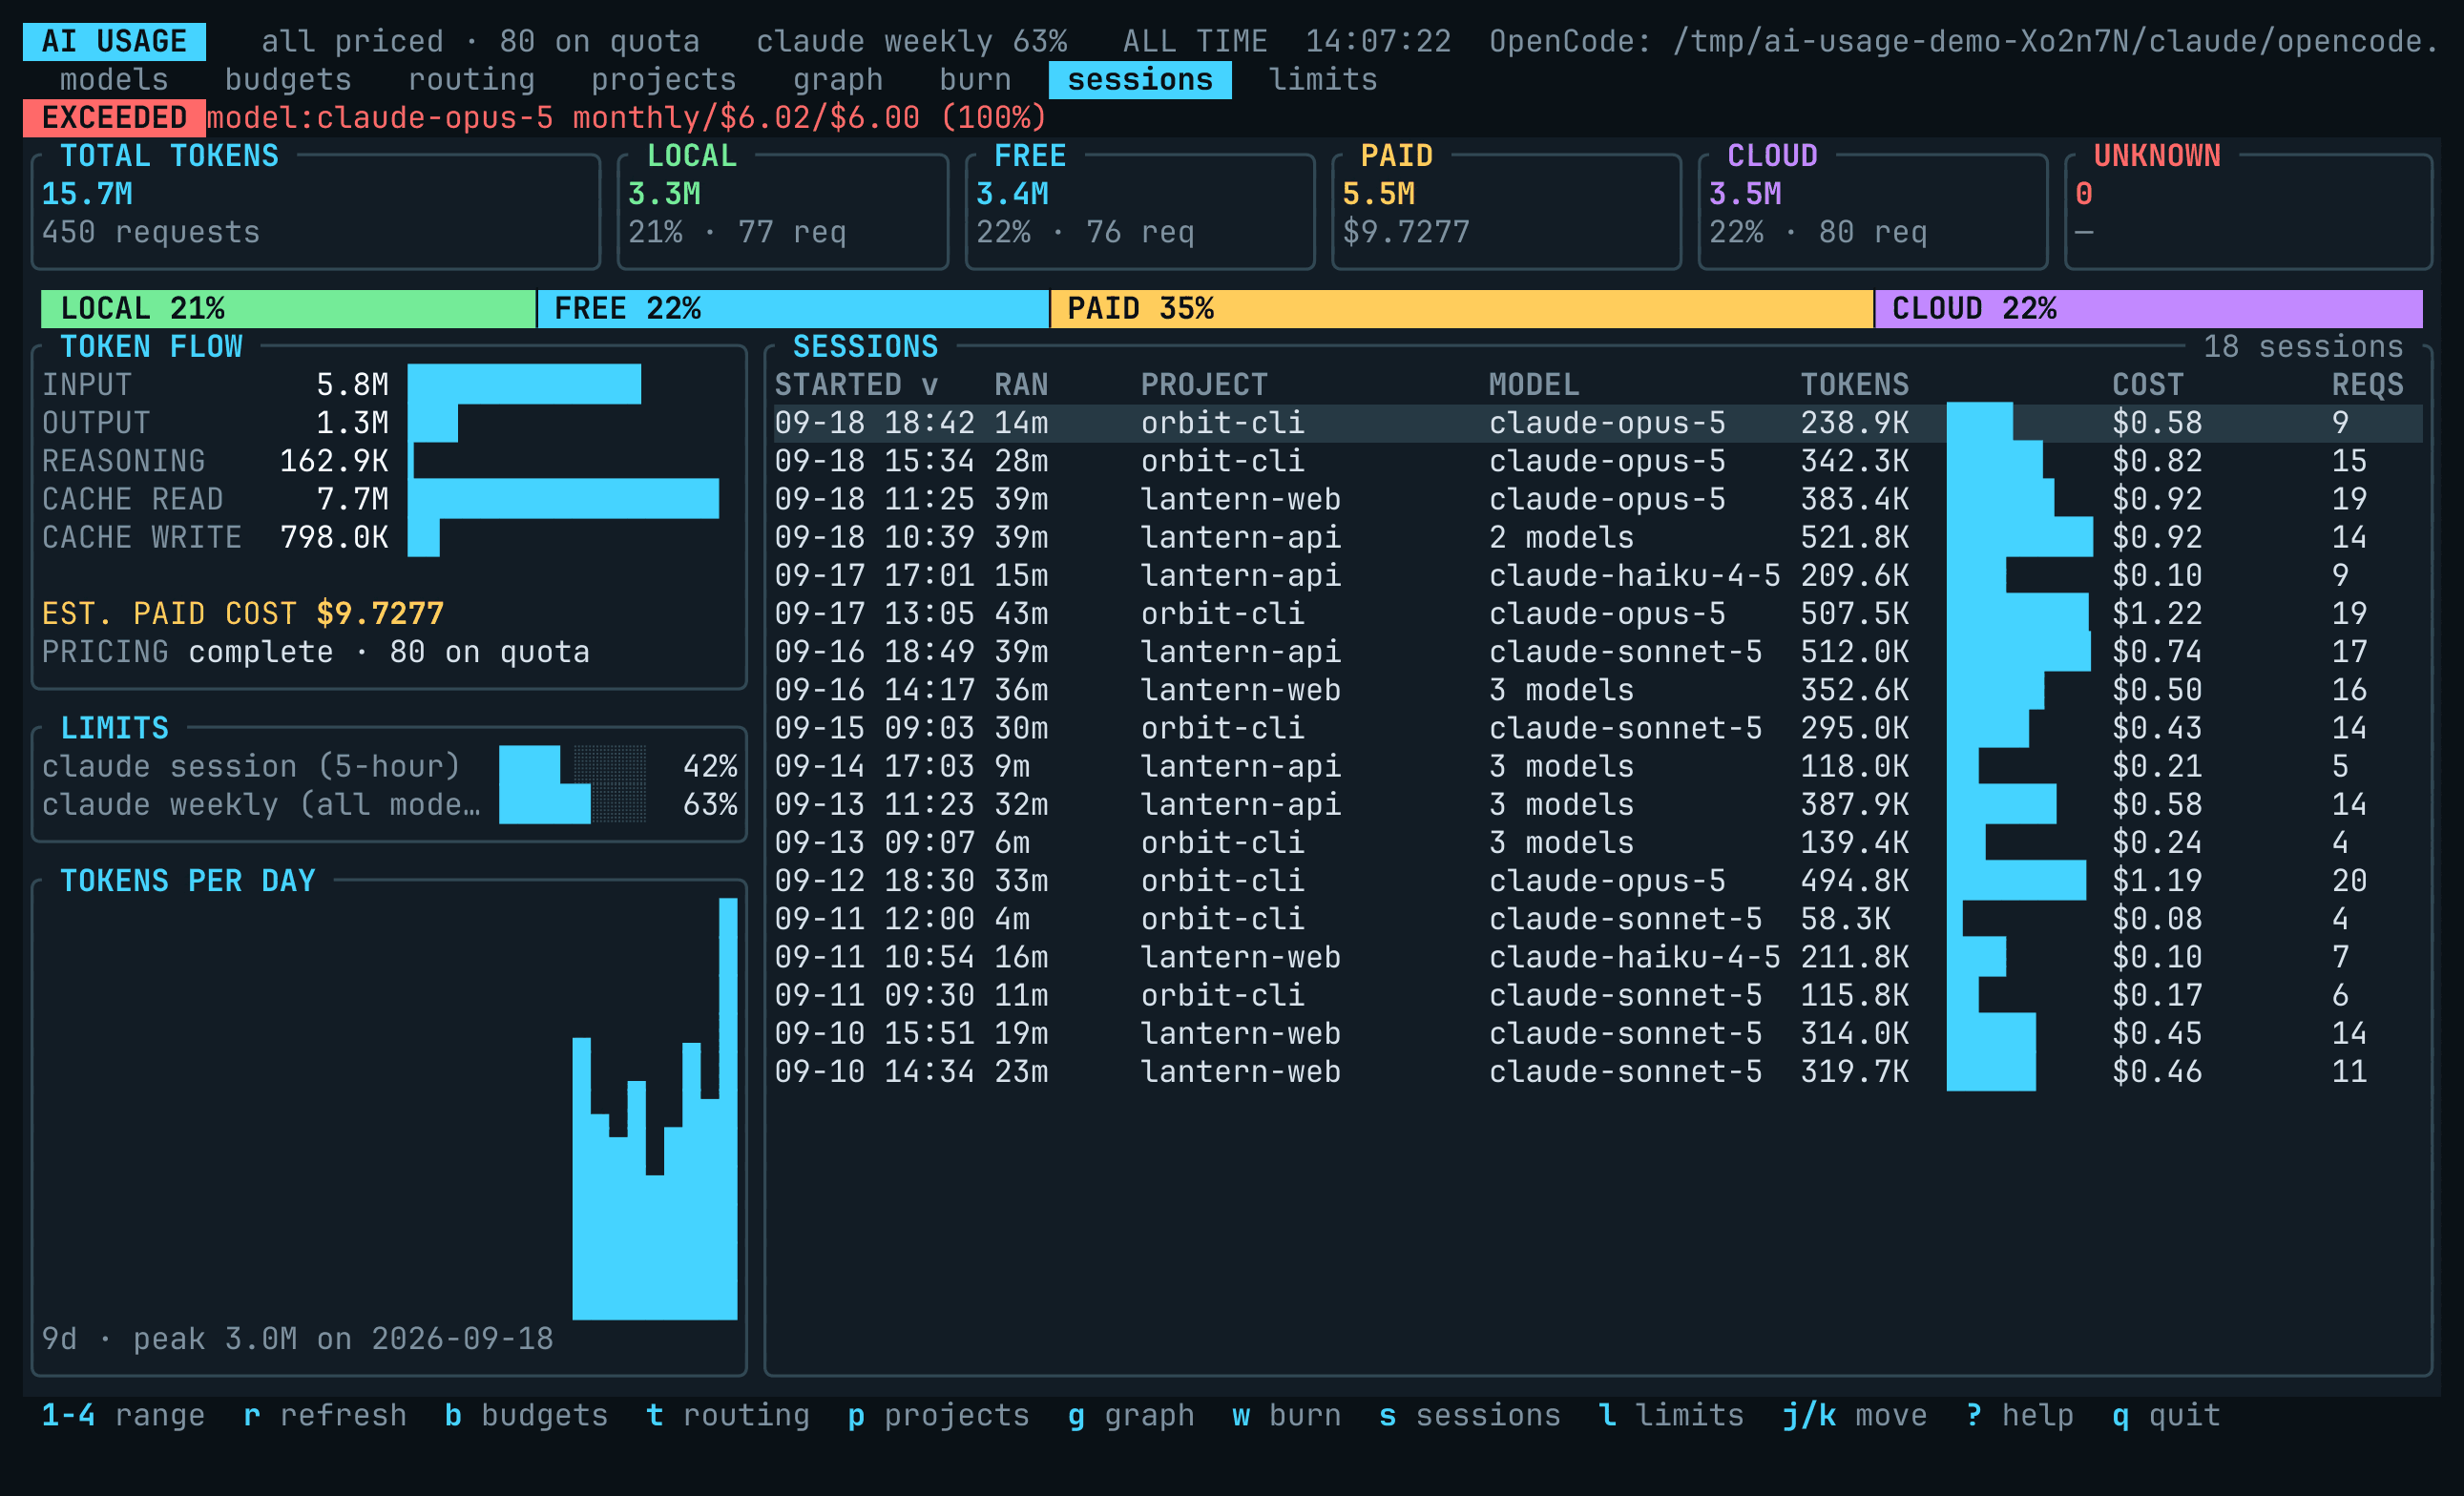Click the claude-opus-5 monthly budget alert text
The height and width of the screenshot is (1496, 2464).
[x=627, y=118]
